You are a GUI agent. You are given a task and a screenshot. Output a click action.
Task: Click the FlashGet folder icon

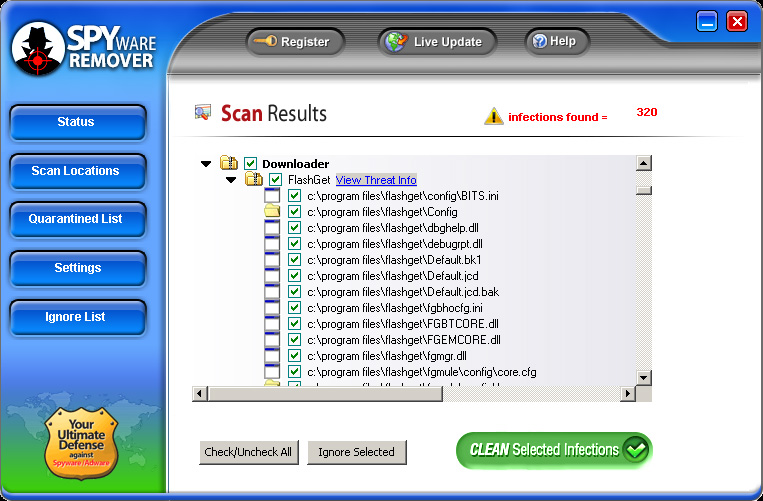254,179
